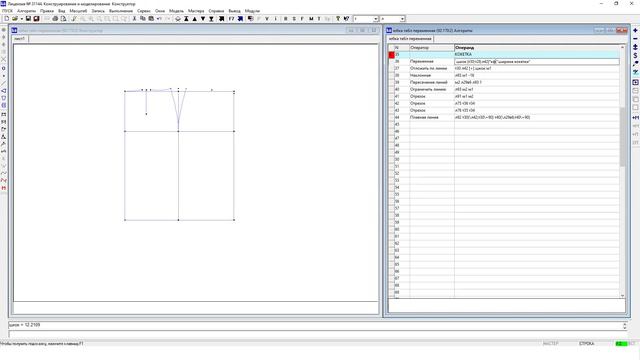Screen dimensions: 640x360
Task: Click the blue minus icon in right toolbar
Action: [636, 39]
